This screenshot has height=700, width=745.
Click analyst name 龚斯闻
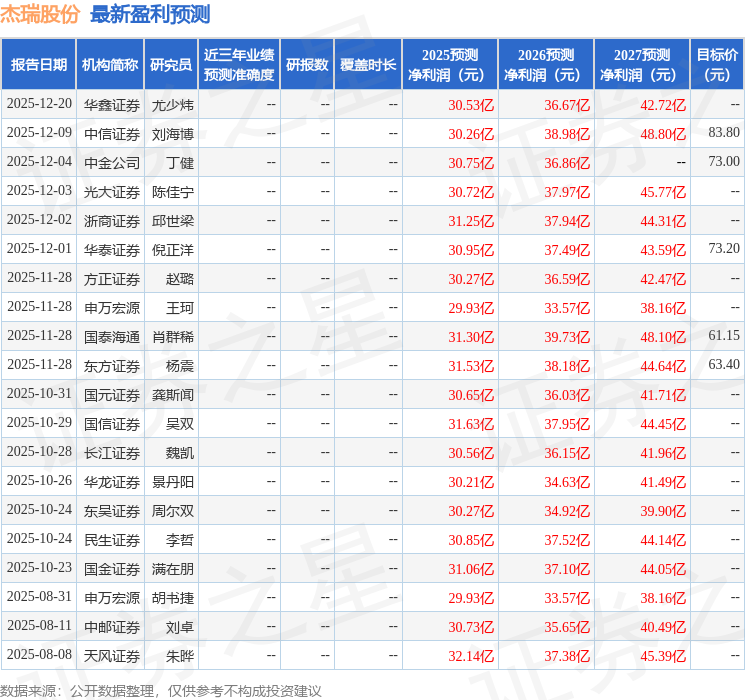(172, 395)
